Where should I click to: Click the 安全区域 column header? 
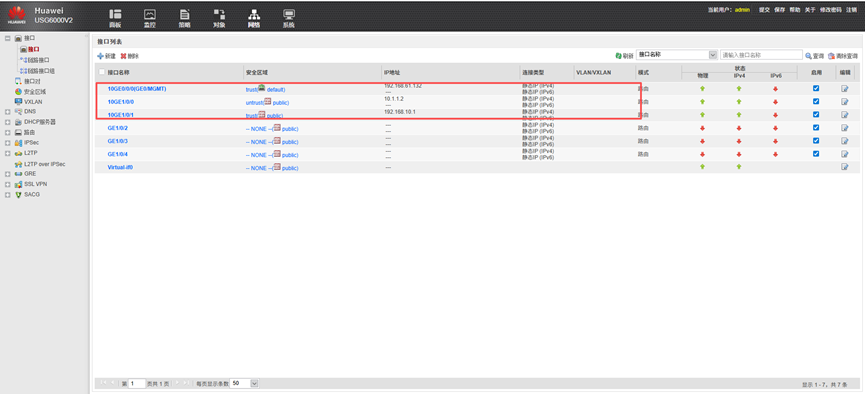257,72
